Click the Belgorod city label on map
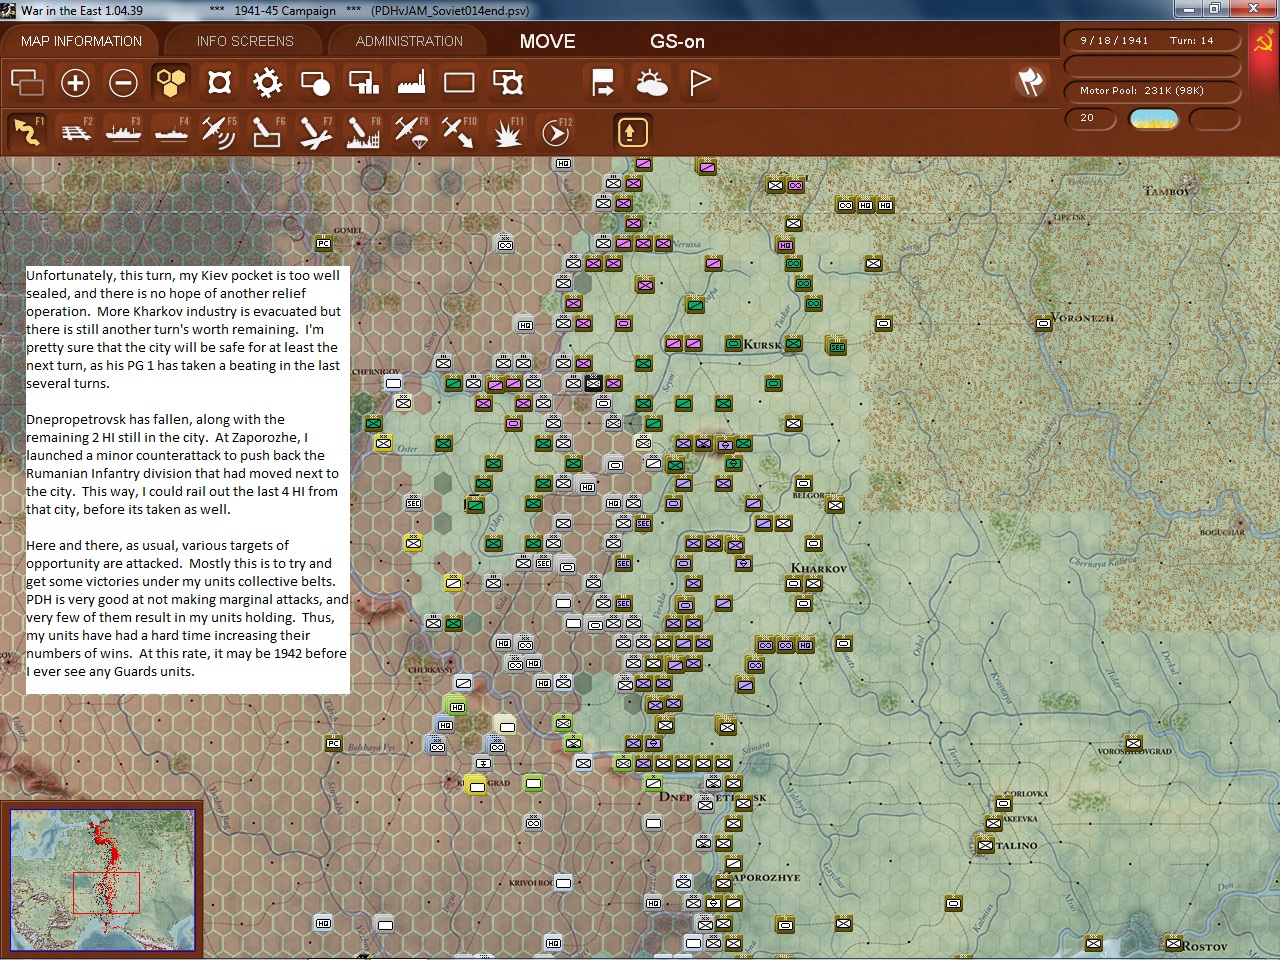Image resolution: width=1280 pixels, height=960 pixels. point(809,495)
